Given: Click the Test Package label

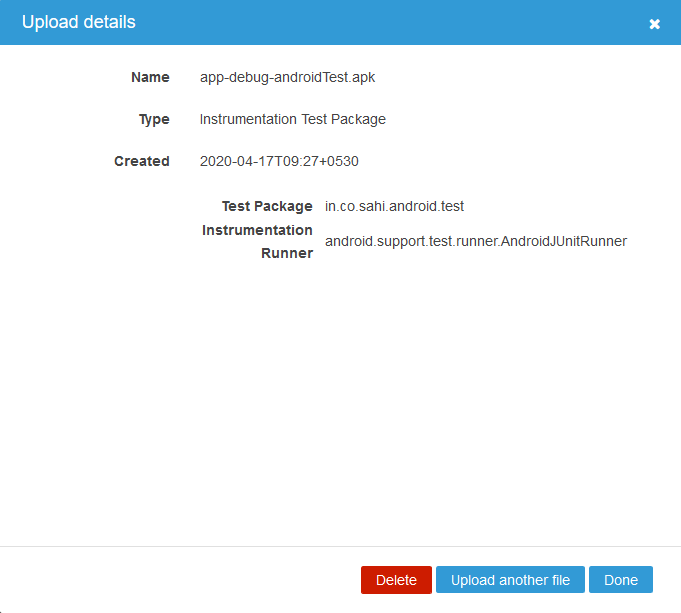Looking at the screenshot, I should (267, 206).
